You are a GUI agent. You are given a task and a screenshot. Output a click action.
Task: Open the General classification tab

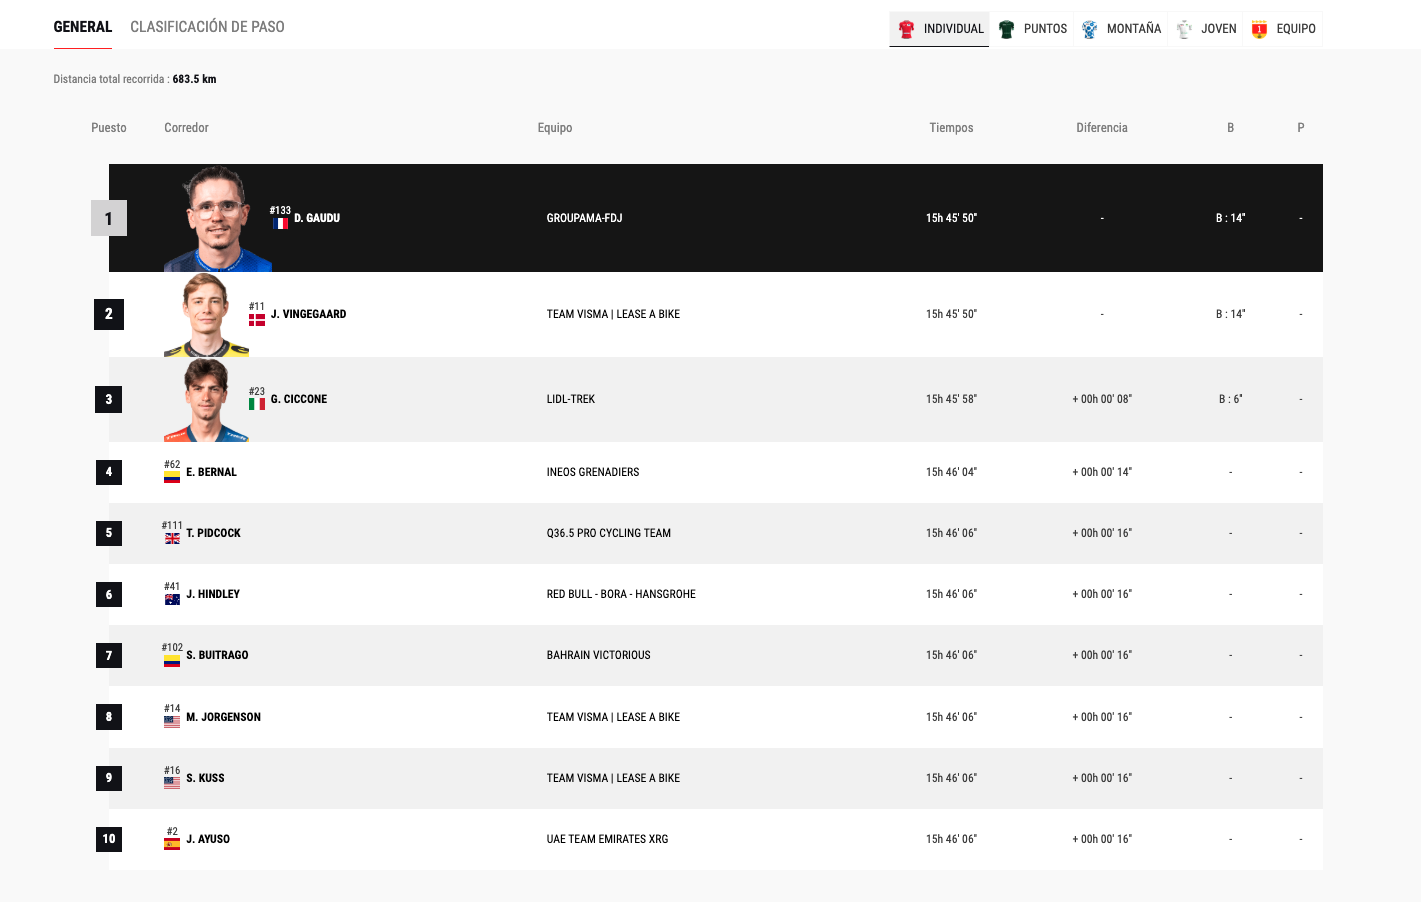(83, 27)
